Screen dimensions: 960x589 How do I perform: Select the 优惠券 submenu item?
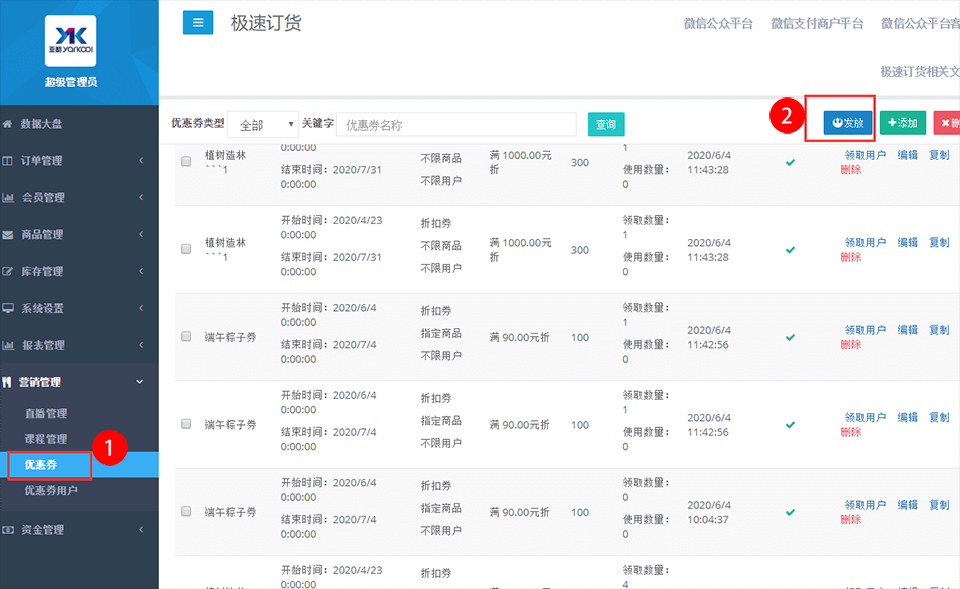[40, 465]
